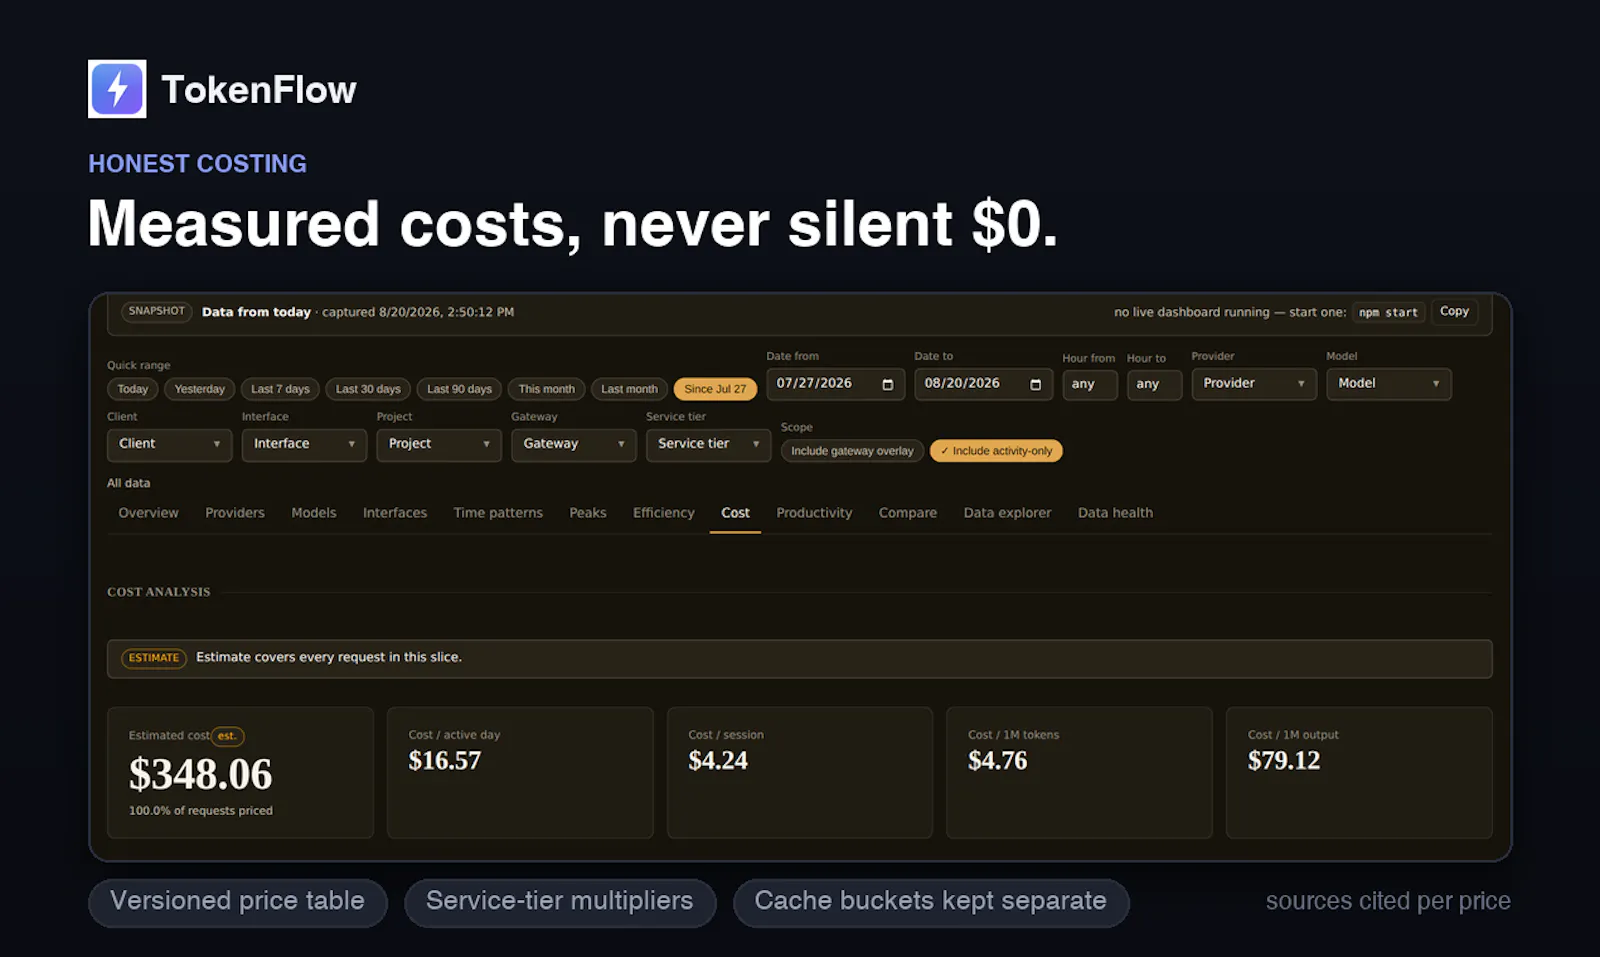Image resolution: width=1600 pixels, height=957 pixels.
Task: Click the Date to field showing 08/20/2026
Action: tap(983, 384)
